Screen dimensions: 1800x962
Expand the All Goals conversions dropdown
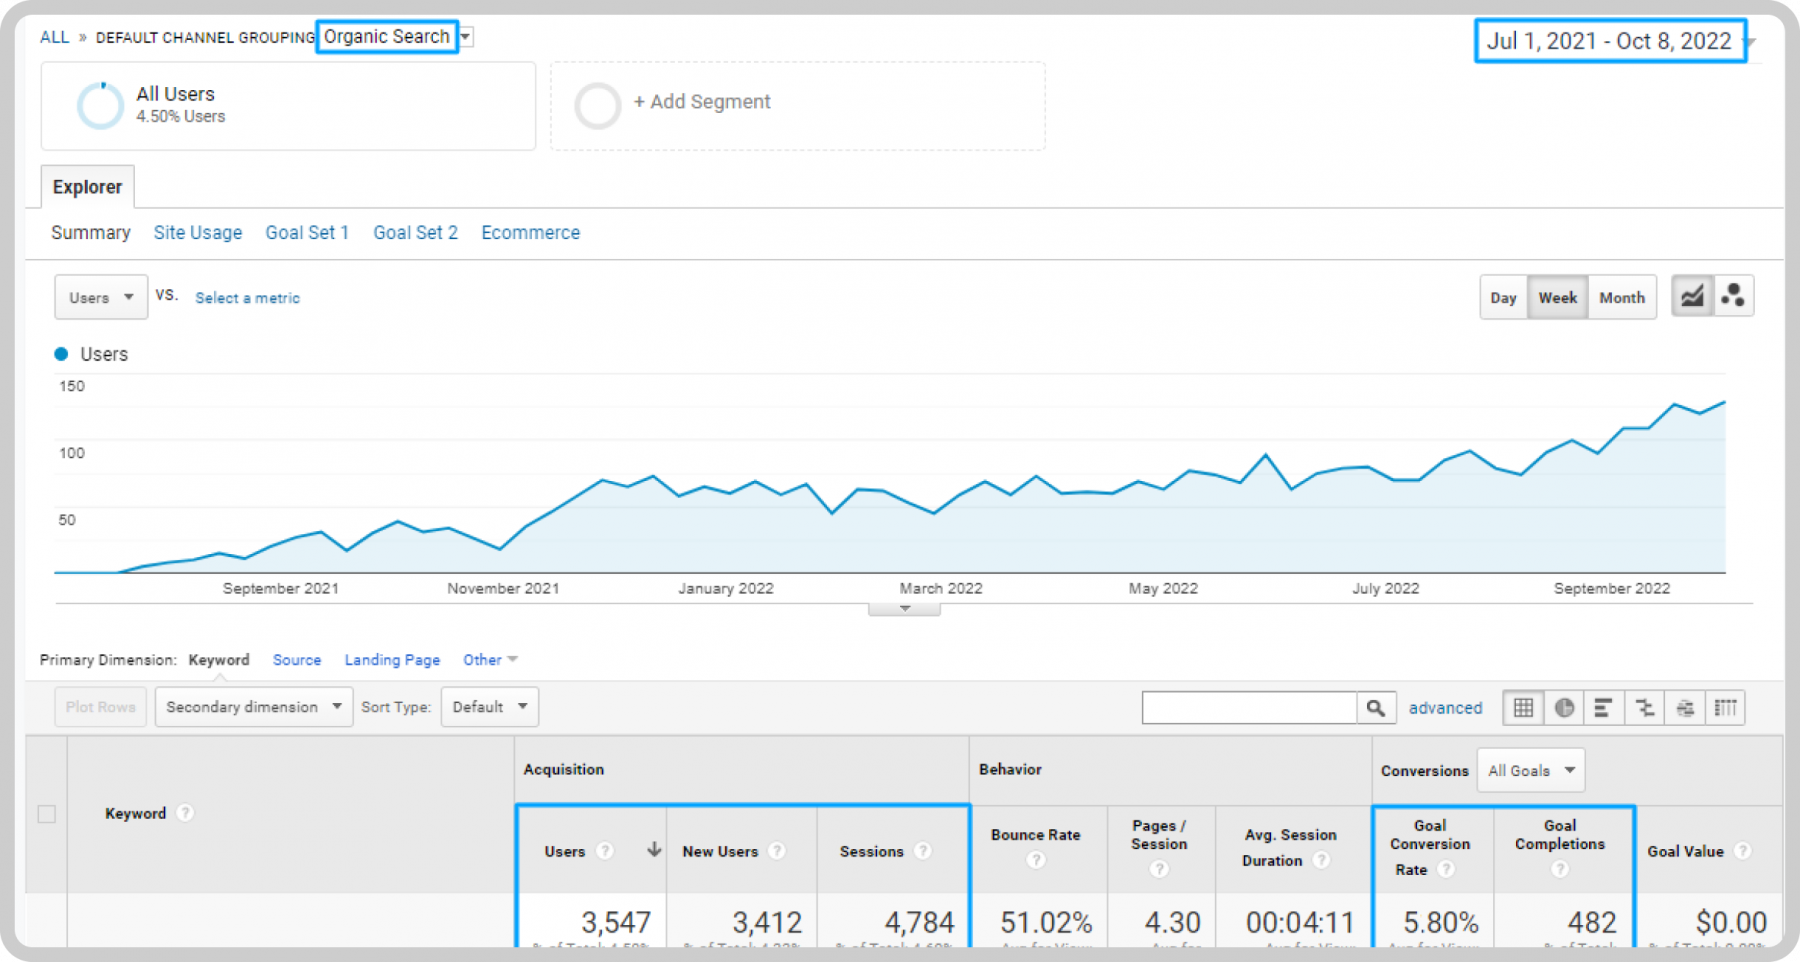(x=1531, y=771)
